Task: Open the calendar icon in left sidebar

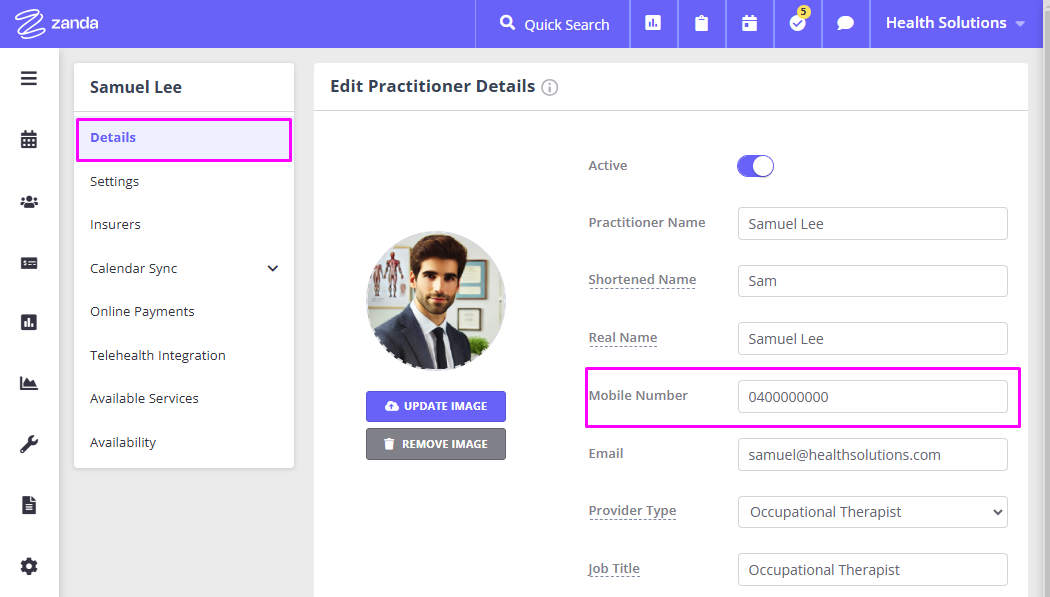Action: [29, 140]
